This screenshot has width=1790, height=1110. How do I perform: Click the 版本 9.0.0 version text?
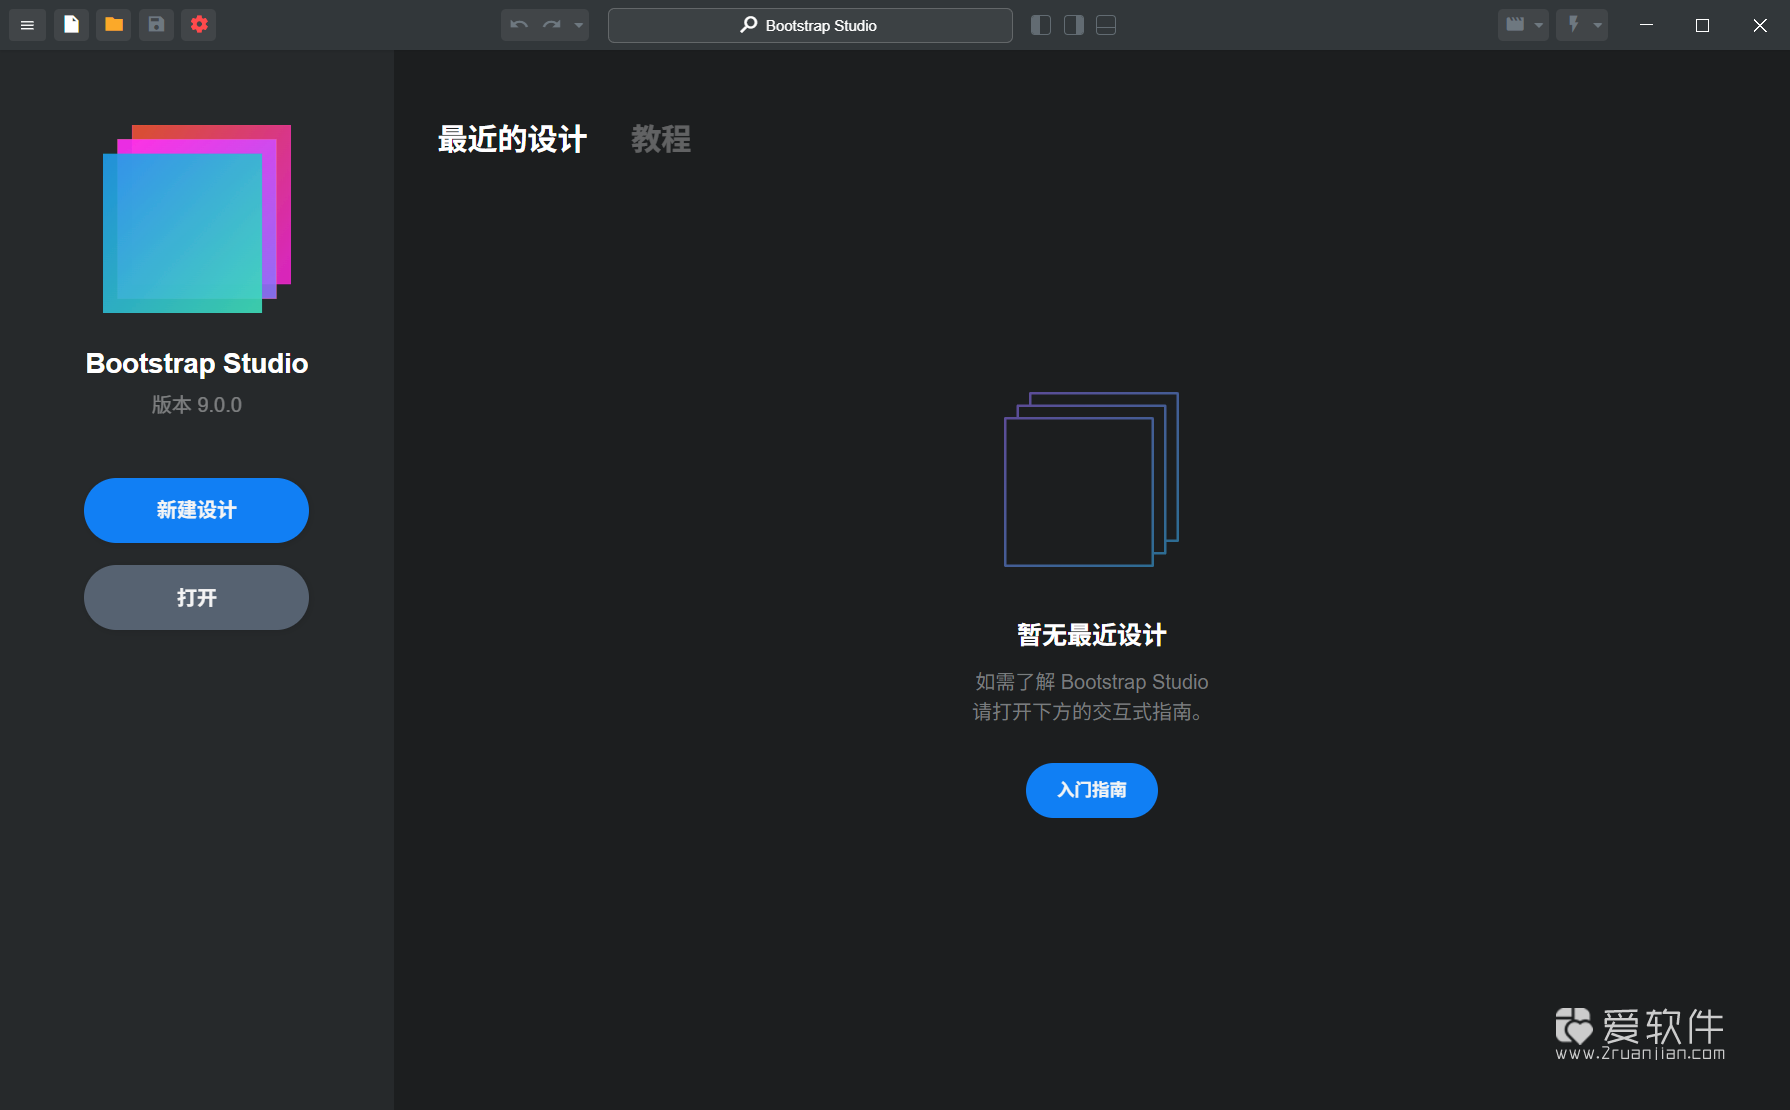tap(197, 405)
